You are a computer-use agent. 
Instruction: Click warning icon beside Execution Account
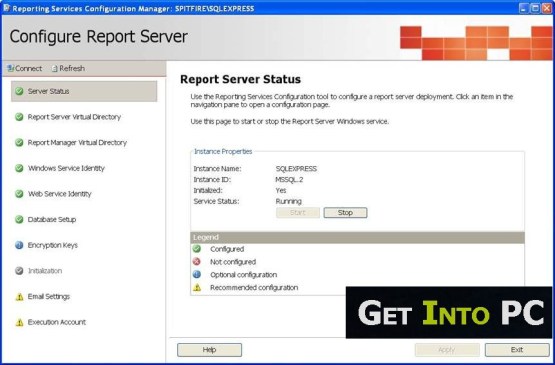click(x=19, y=322)
